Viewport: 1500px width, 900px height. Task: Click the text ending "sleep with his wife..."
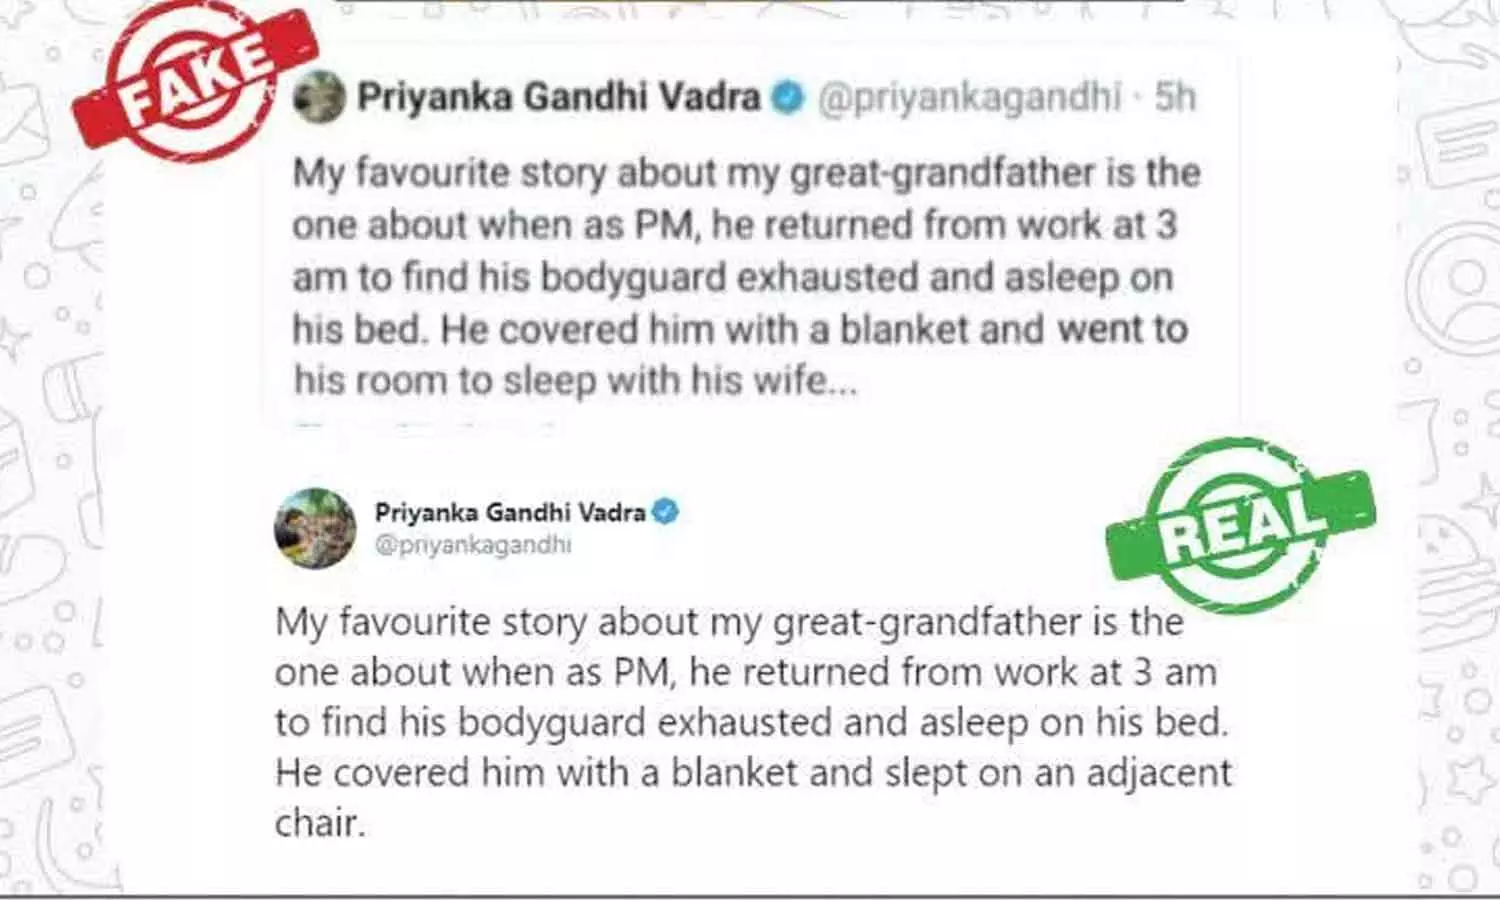[x=575, y=381]
